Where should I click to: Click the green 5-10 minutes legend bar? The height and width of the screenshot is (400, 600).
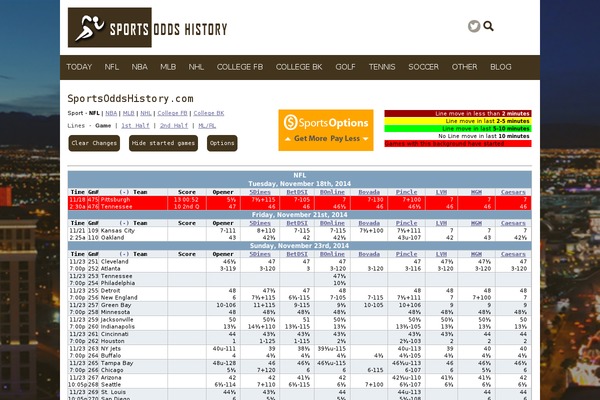(458, 129)
